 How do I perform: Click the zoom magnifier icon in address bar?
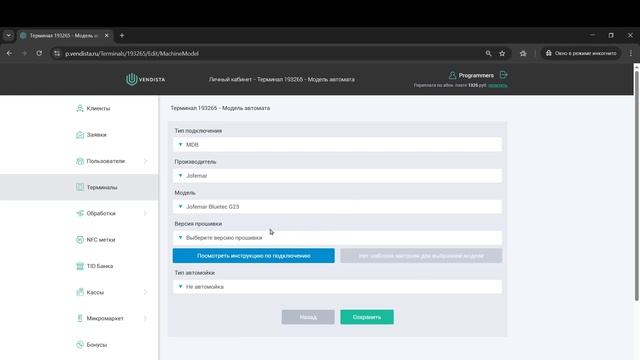pos(488,53)
